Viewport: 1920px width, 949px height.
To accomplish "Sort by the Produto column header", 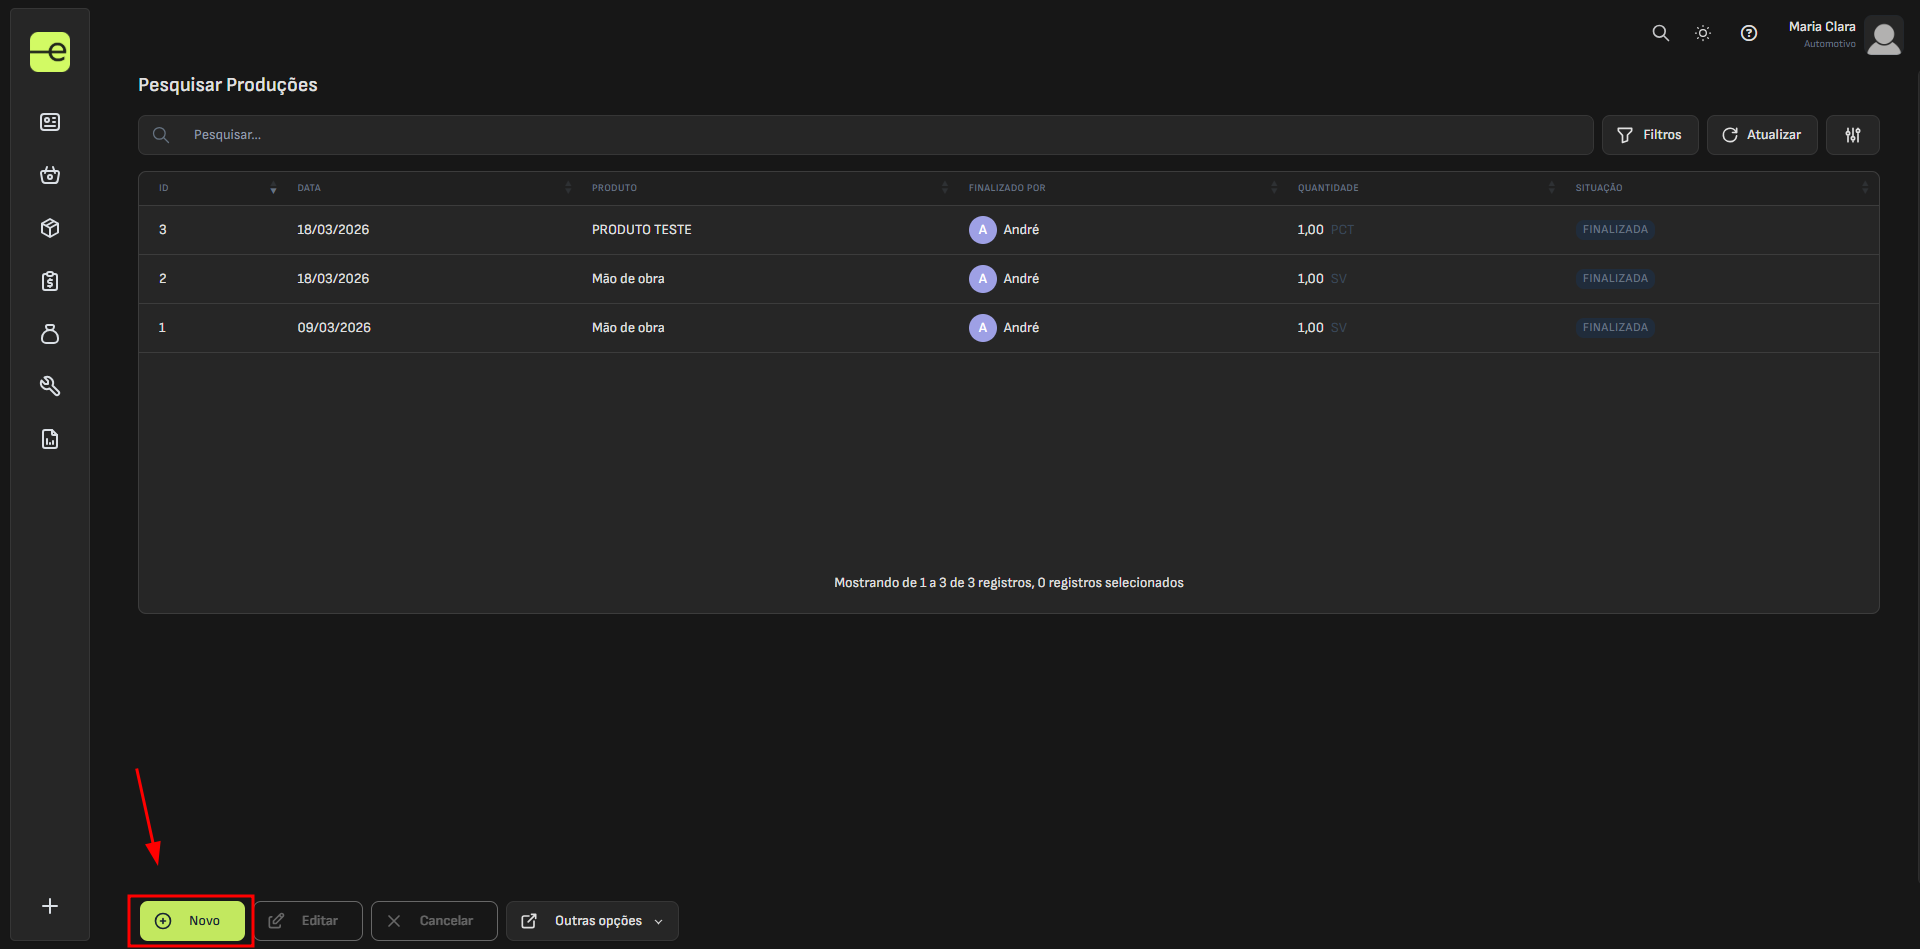I will (614, 188).
